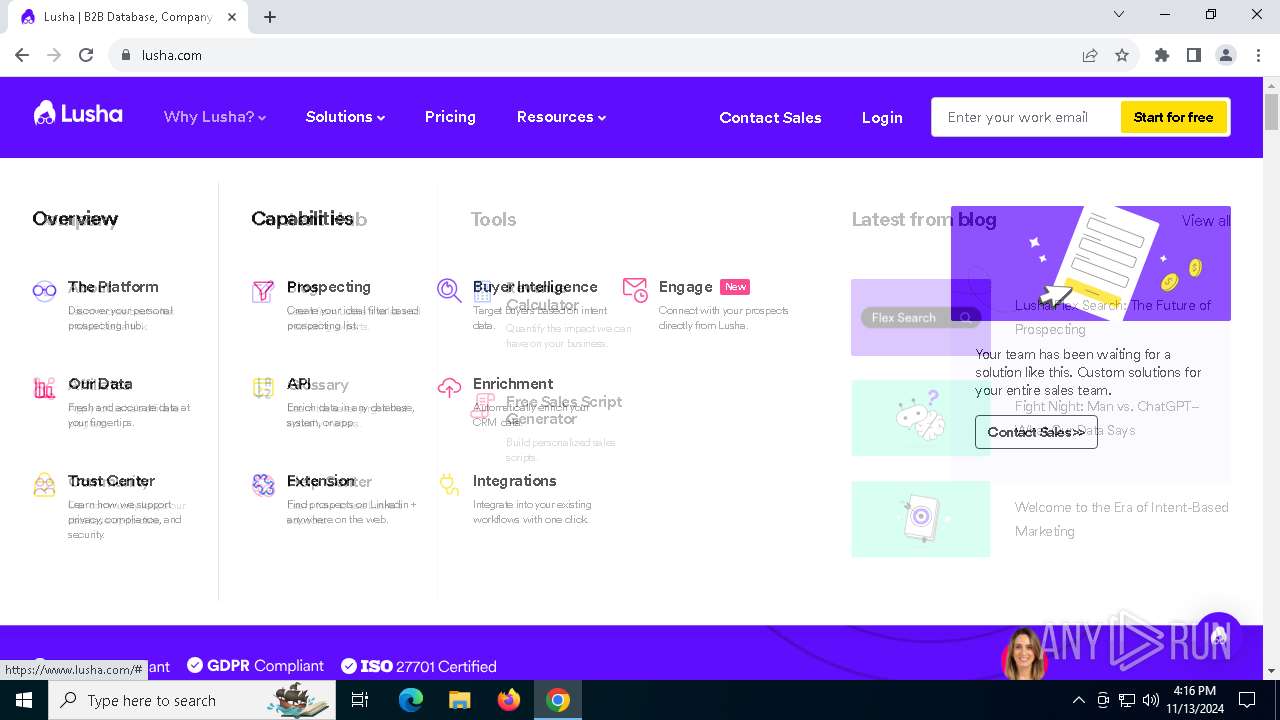Go back with browser back arrow
The image size is (1280, 720).
click(22, 55)
